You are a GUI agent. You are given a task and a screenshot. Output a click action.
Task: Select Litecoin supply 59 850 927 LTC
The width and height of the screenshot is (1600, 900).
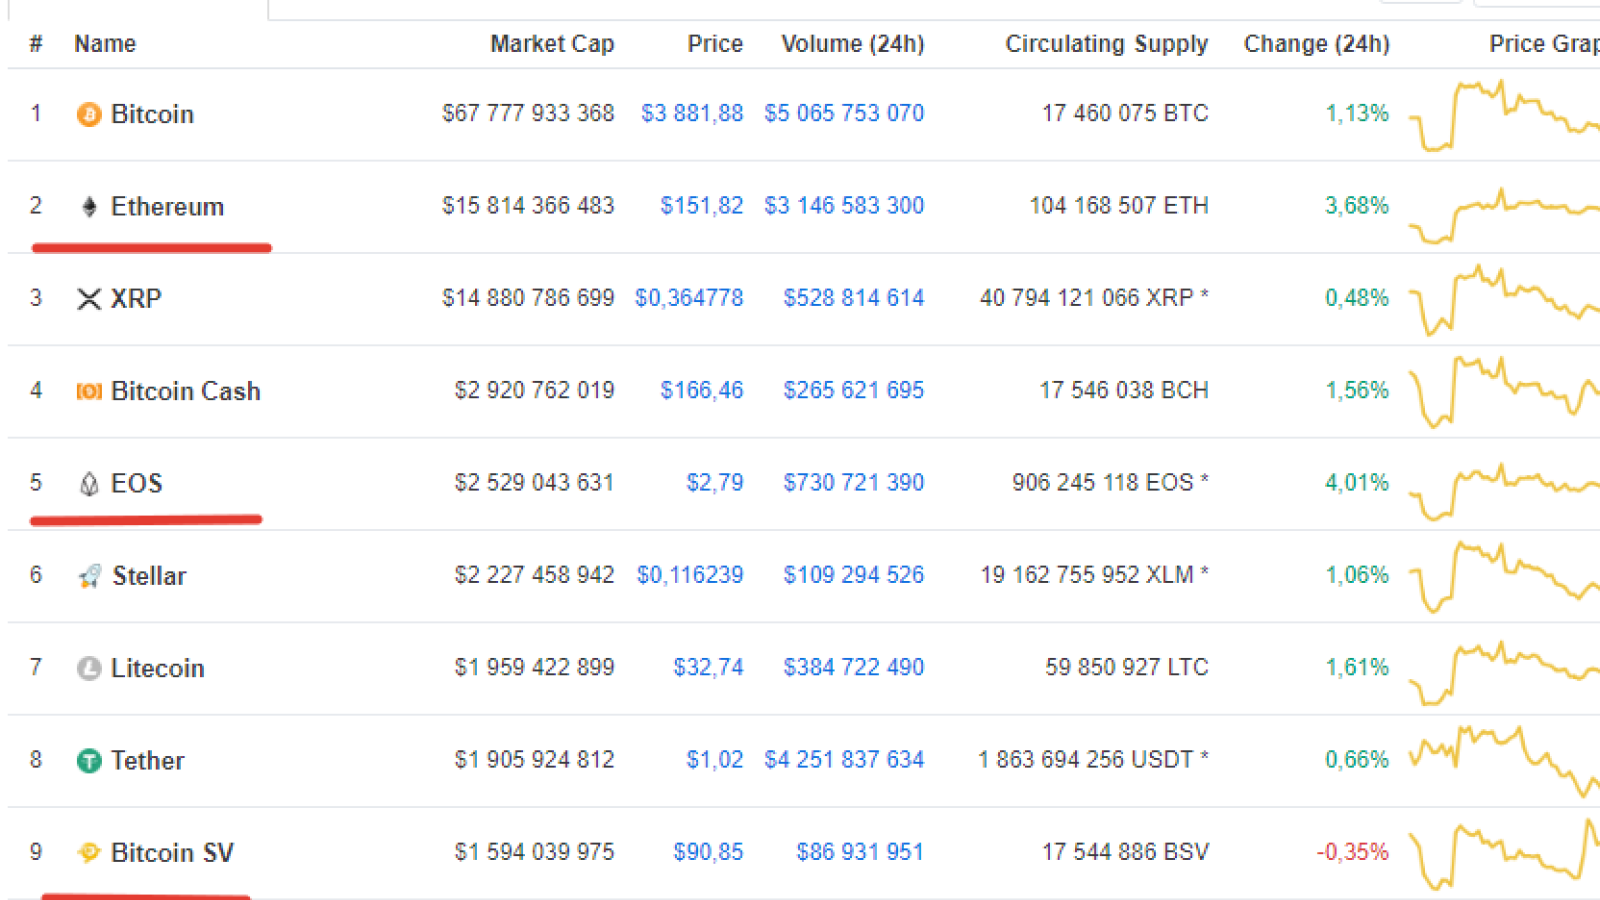pos(1127,667)
